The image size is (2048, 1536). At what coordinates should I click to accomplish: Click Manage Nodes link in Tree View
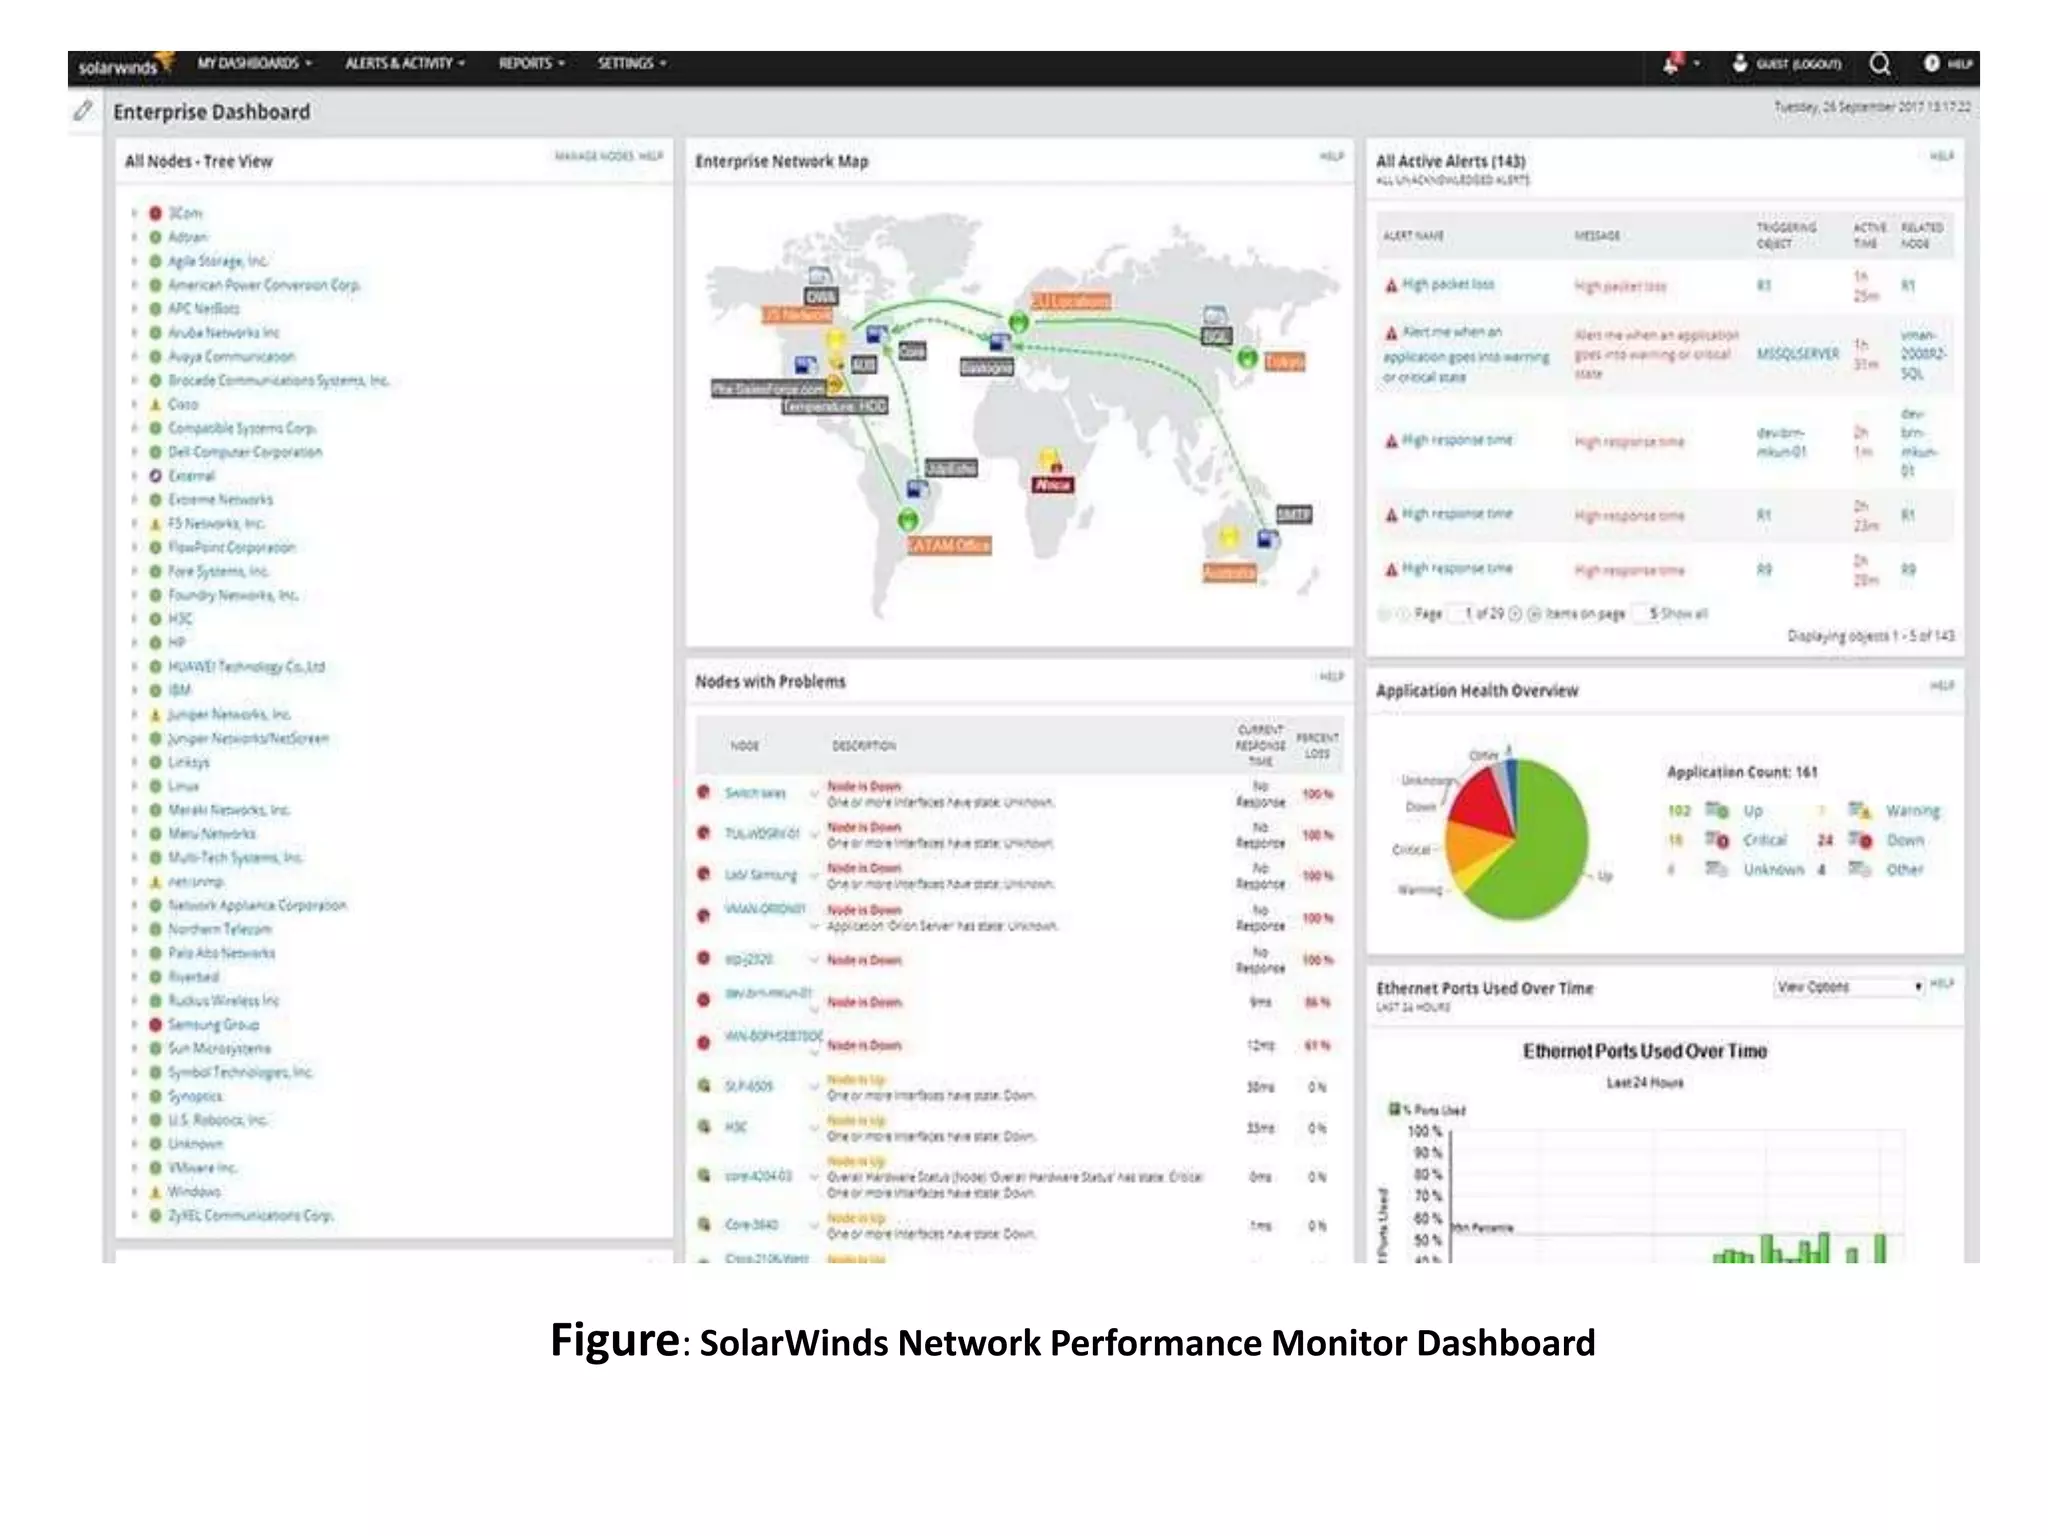[x=594, y=156]
